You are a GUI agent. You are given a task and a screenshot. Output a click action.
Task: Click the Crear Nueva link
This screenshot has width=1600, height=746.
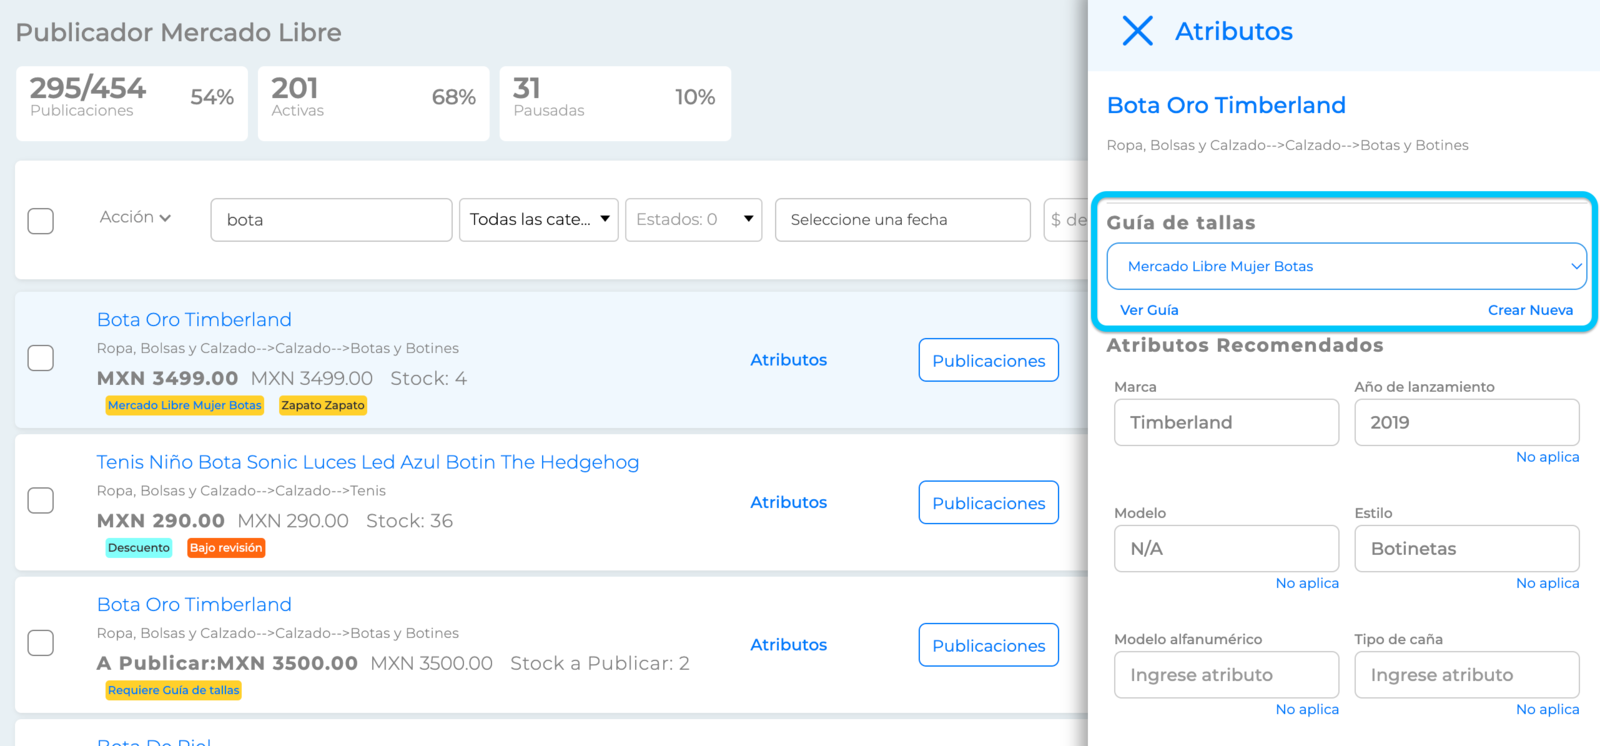[x=1530, y=310]
